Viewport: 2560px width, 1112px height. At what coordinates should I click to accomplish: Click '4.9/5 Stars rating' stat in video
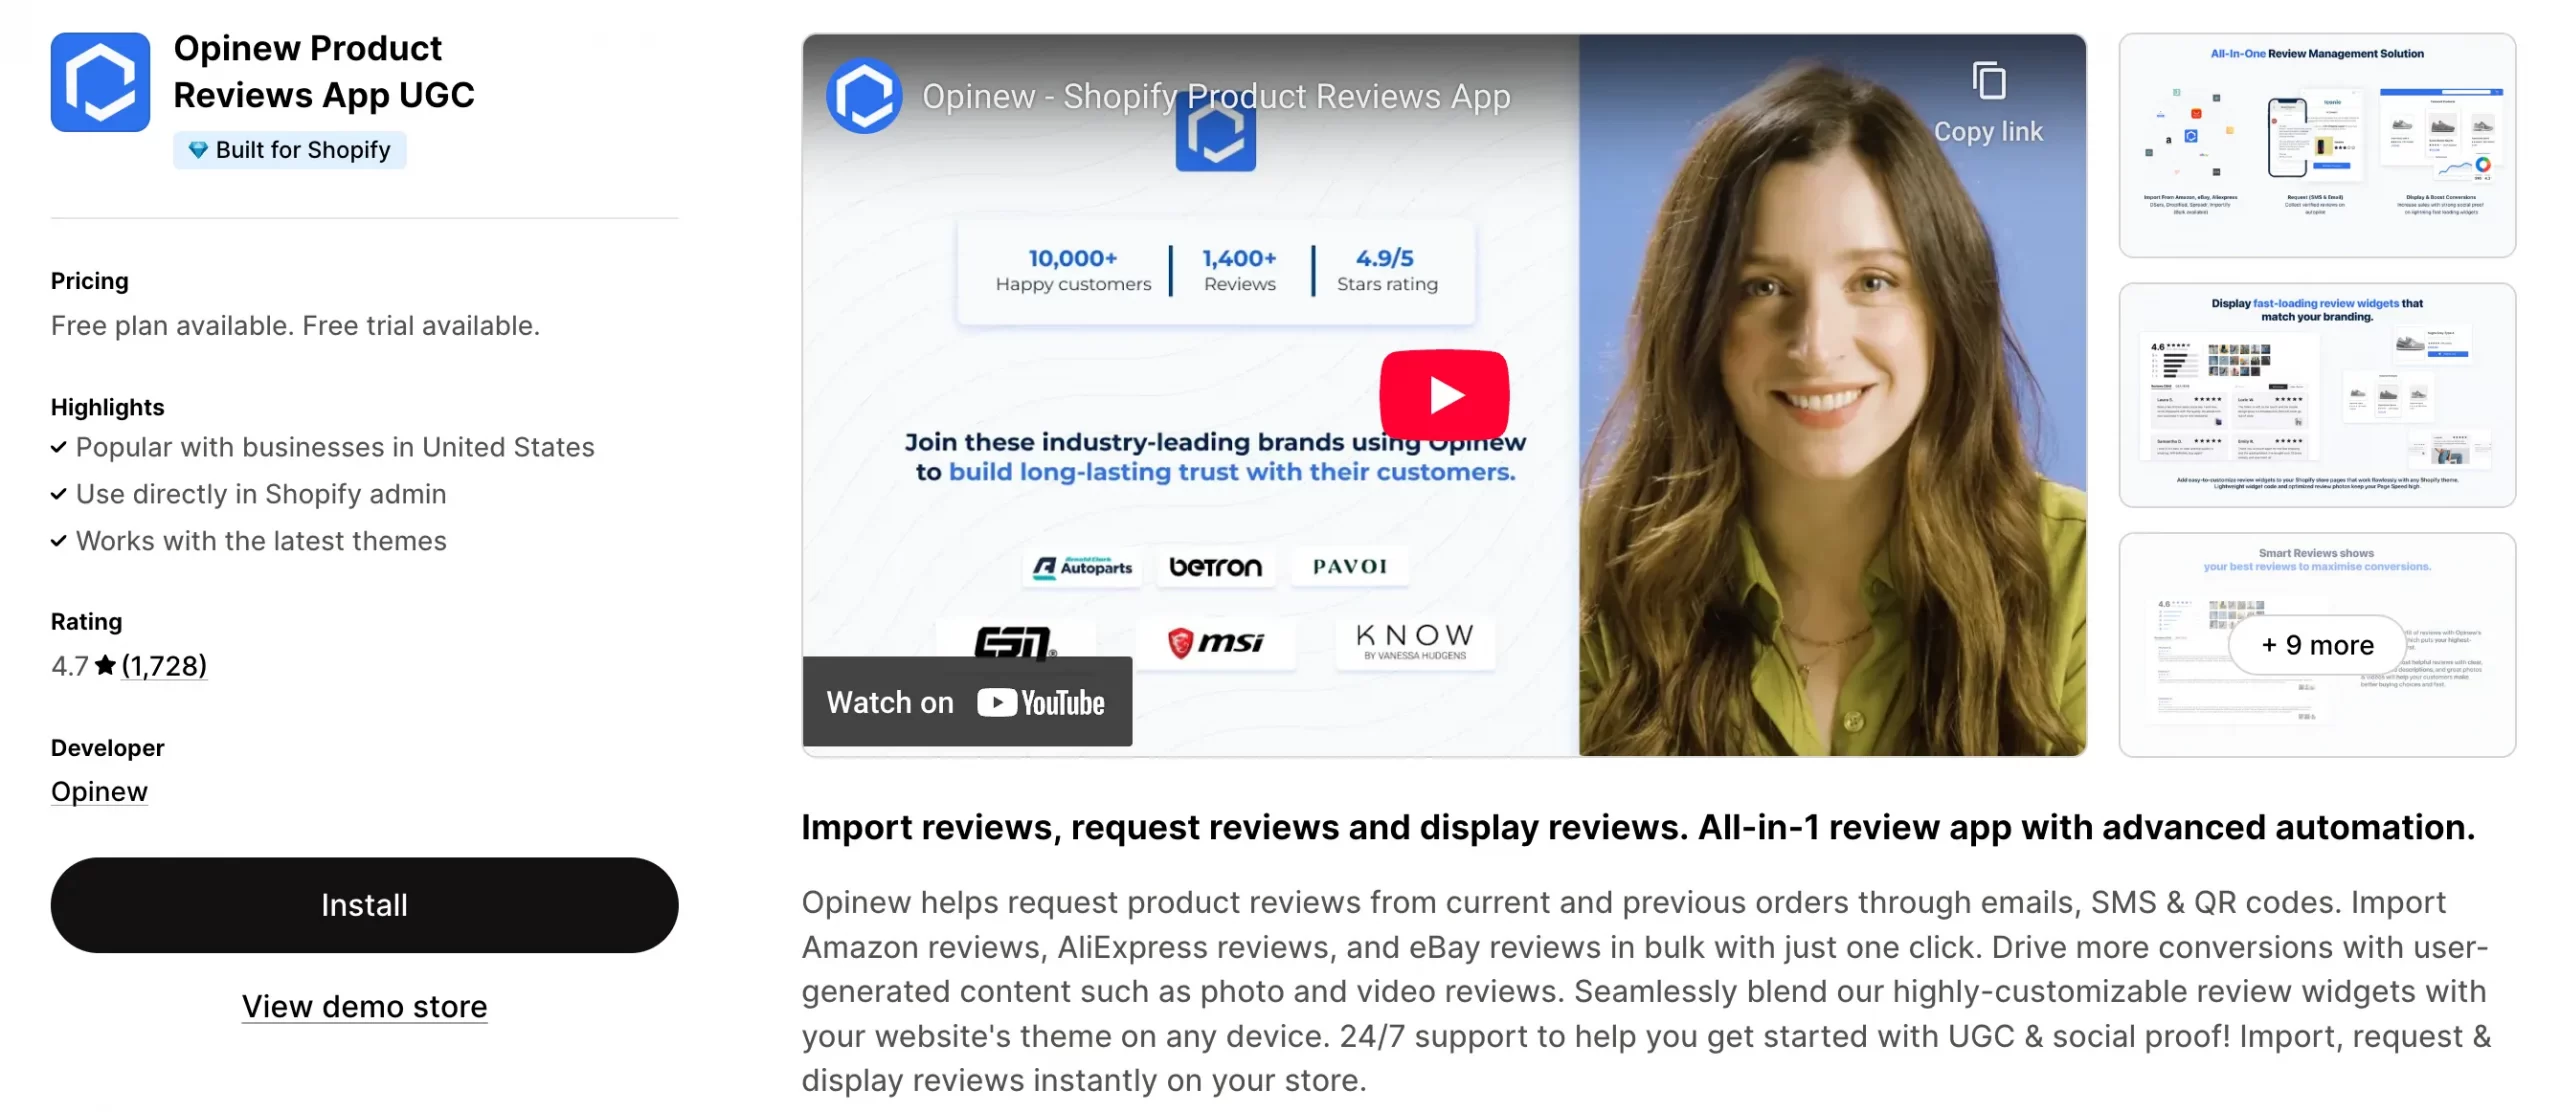click(1387, 271)
